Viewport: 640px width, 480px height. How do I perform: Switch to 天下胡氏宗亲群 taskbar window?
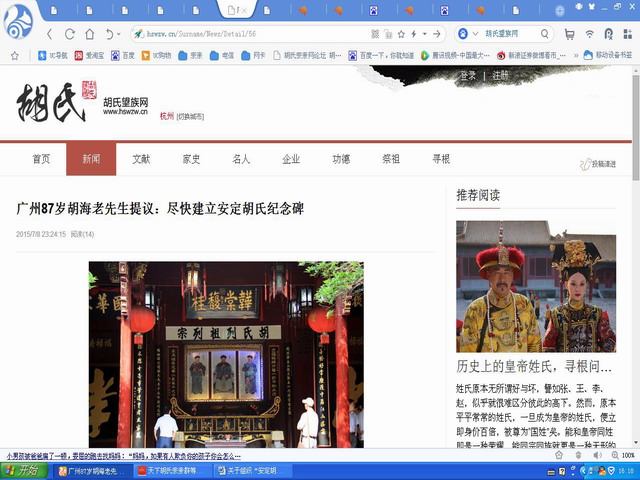tap(173, 471)
